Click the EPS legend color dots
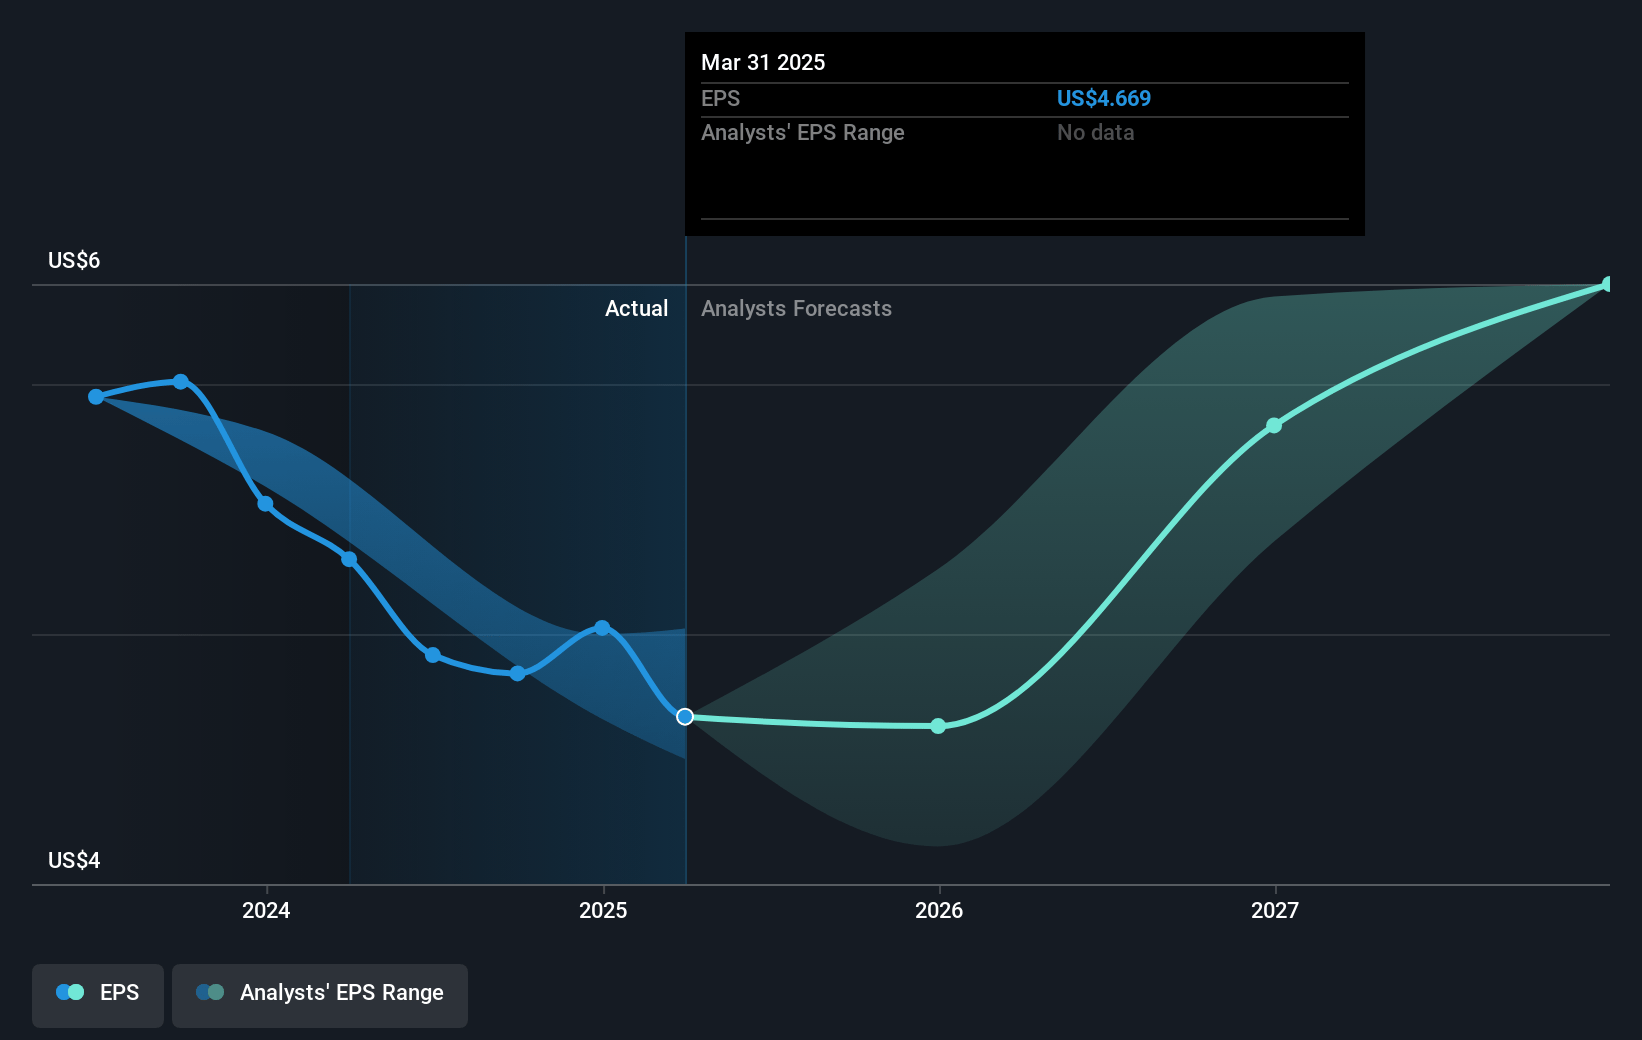Image resolution: width=1642 pixels, height=1040 pixels. 70,992
